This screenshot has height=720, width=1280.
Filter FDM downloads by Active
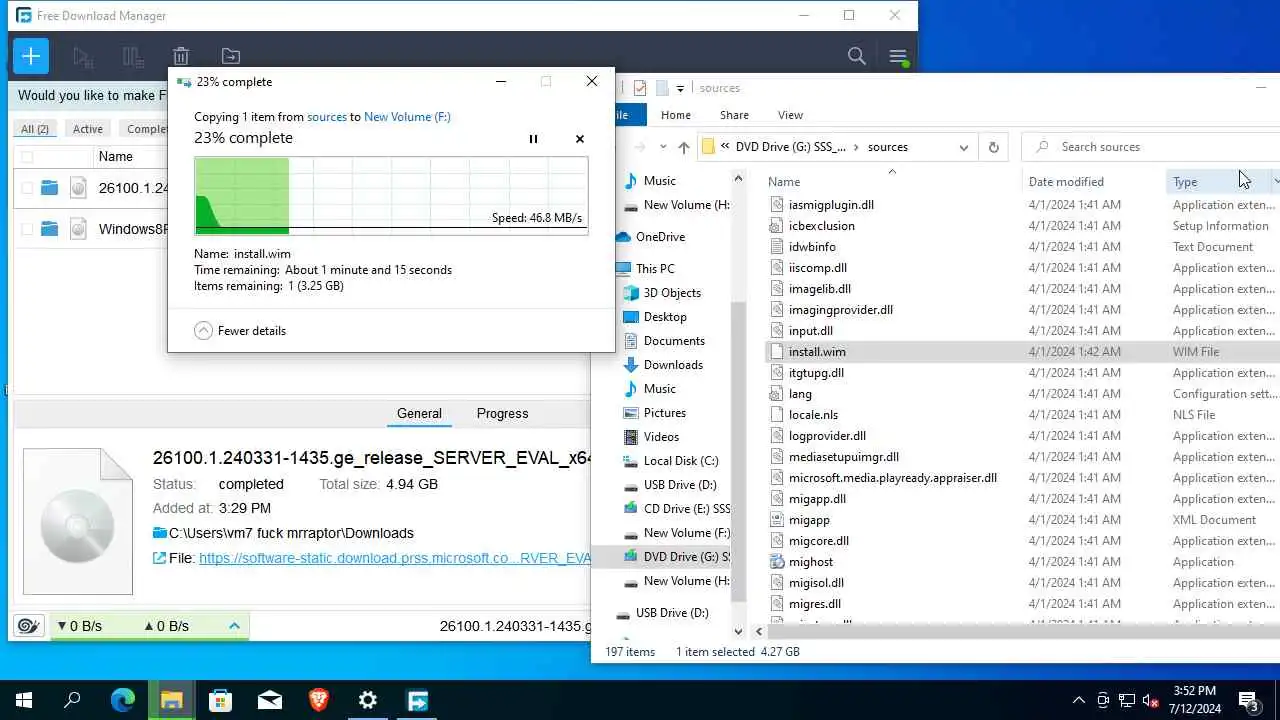click(87, 129)
